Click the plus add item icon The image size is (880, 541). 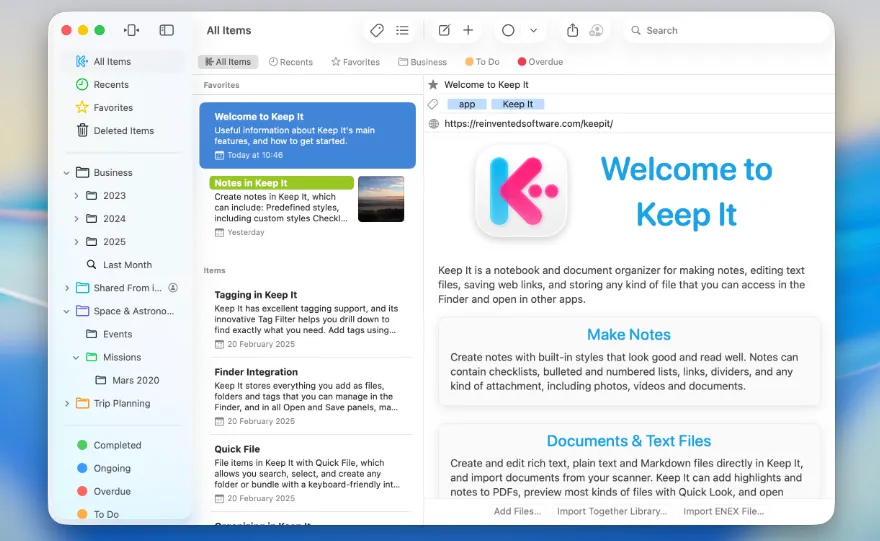click(468, 30)
